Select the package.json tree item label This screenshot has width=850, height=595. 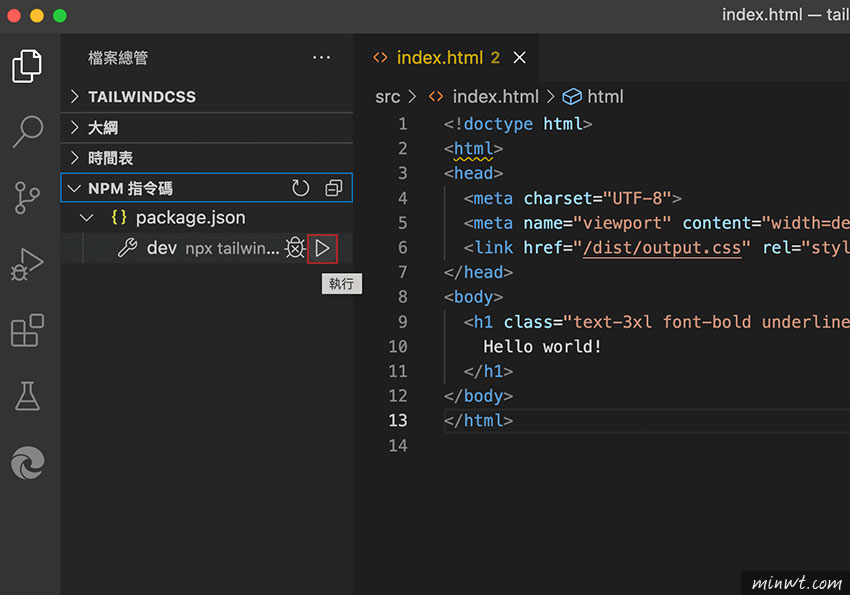point(190,218)
